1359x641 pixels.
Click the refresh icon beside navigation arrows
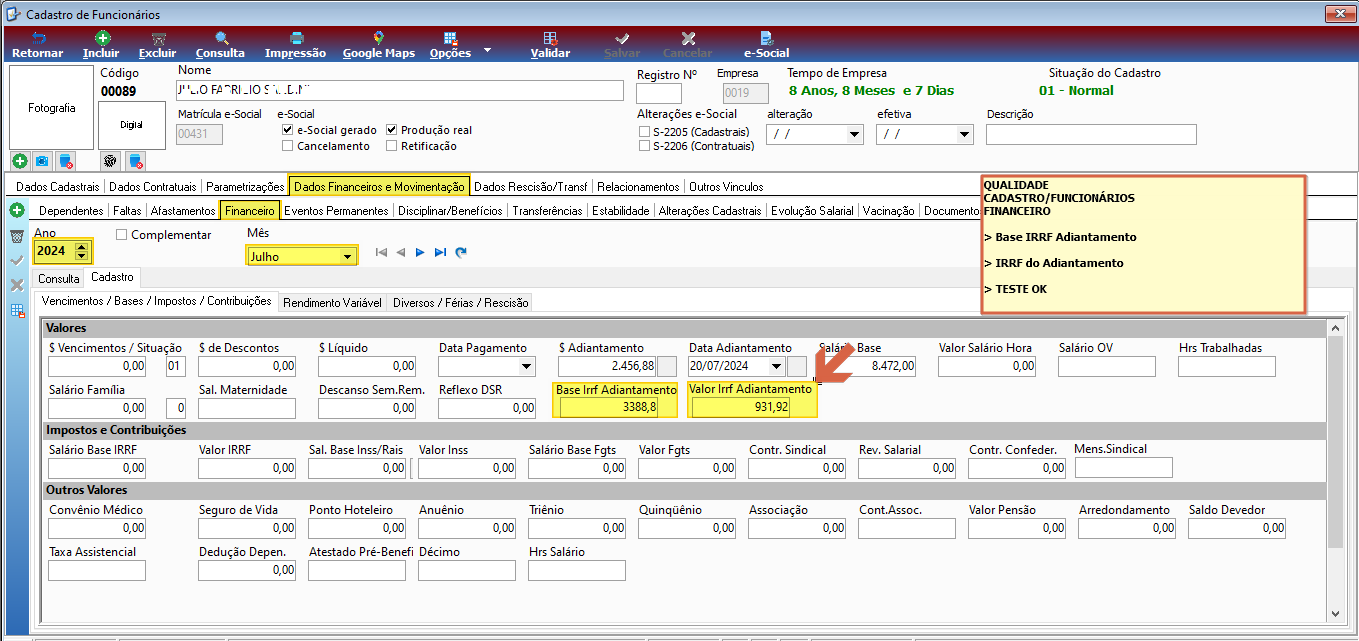click(461, 253)
